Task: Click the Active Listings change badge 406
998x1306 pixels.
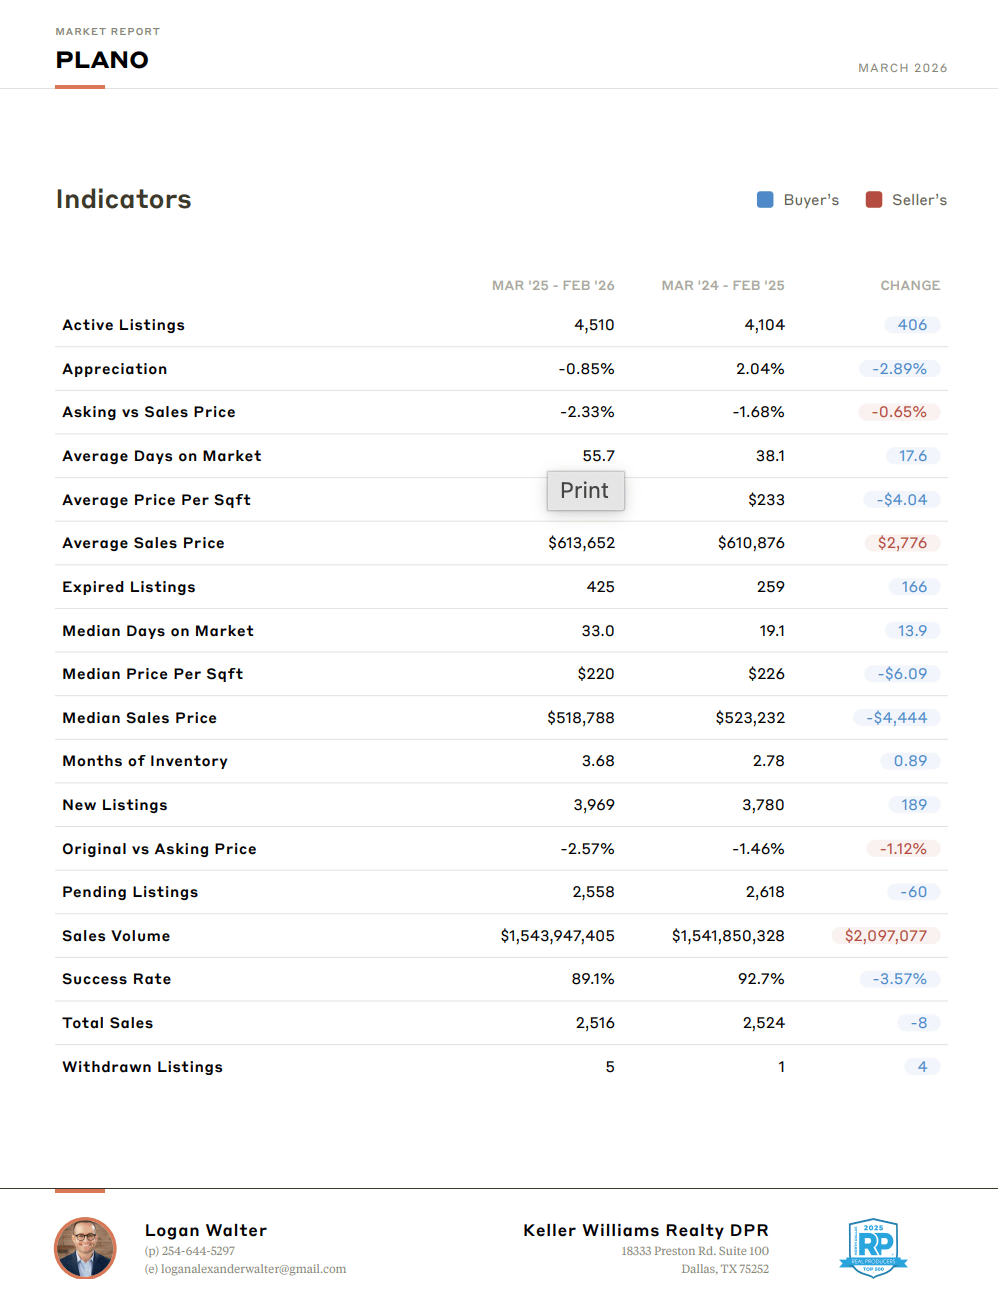Action: [x=912, y=325]
